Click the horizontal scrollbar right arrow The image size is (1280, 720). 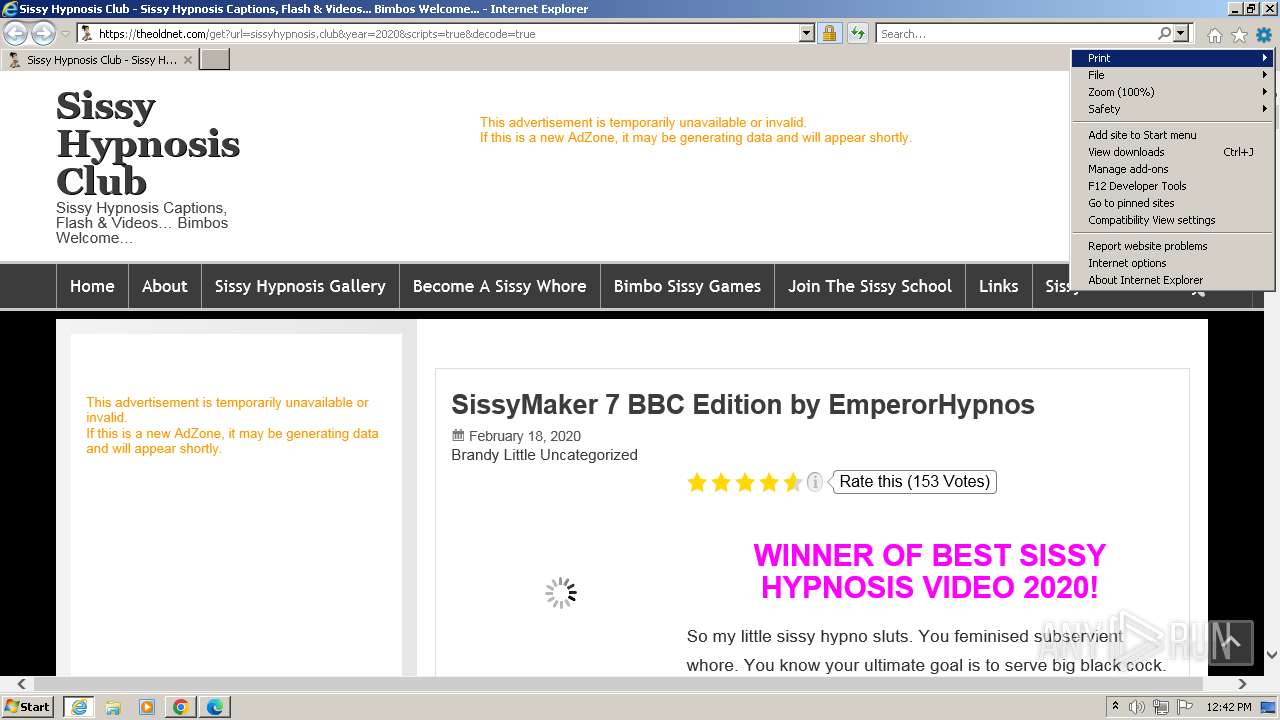pyautogui.click(x=1242, y=685)
